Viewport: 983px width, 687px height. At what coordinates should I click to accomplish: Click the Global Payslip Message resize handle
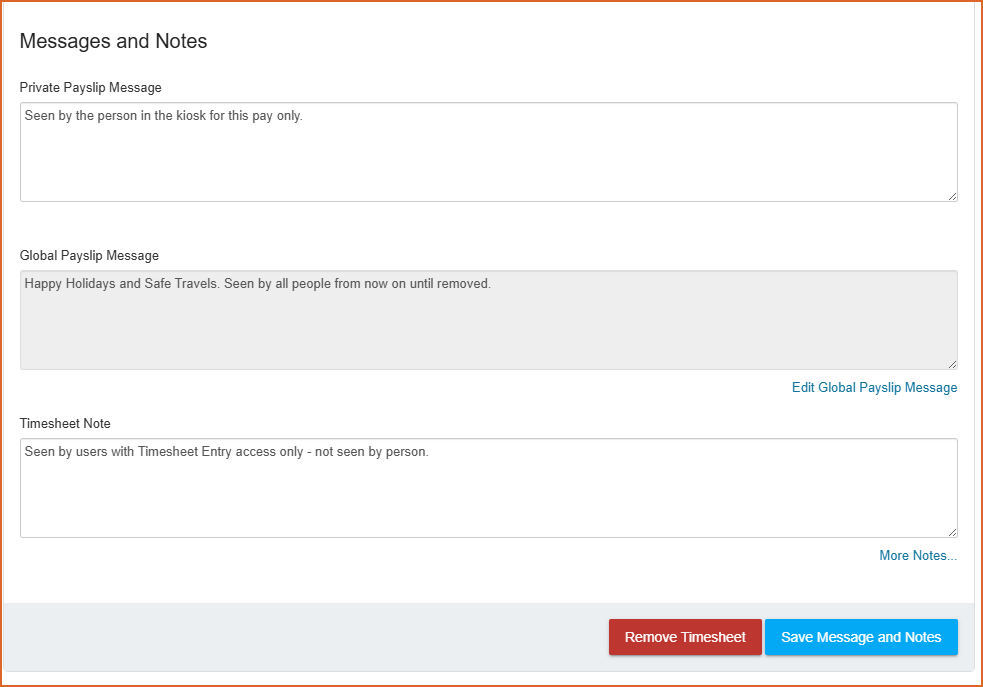(x=952, y=364)
